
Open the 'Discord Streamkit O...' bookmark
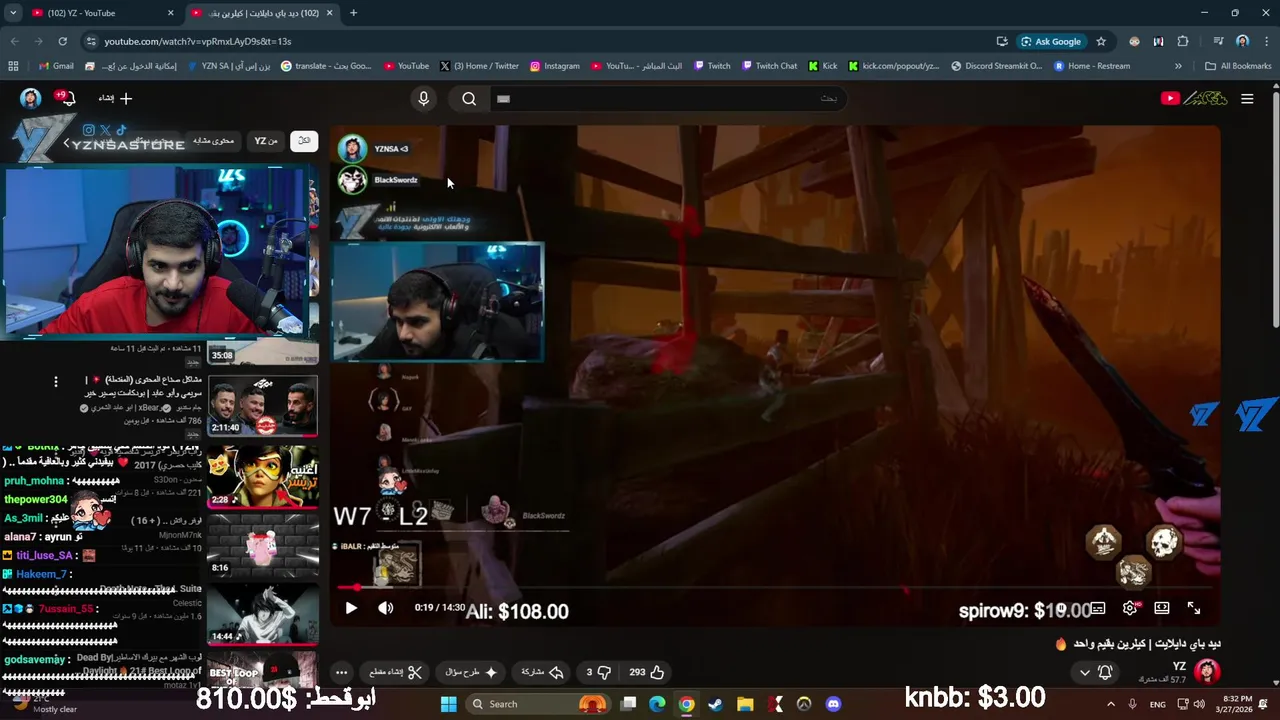tap(996, 66)
